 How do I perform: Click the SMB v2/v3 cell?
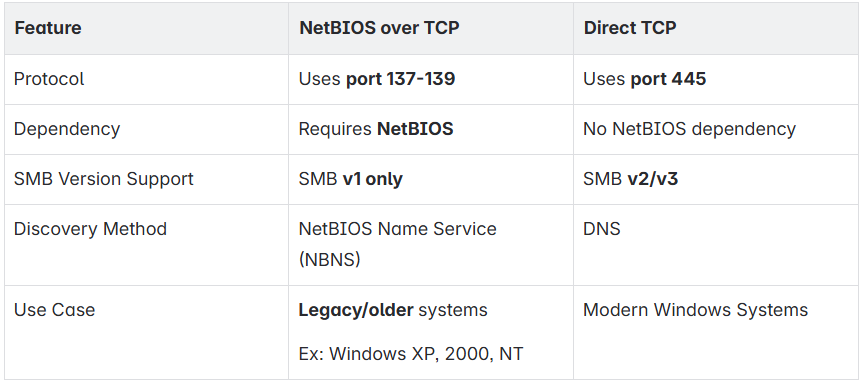click(x=630, y=179)
